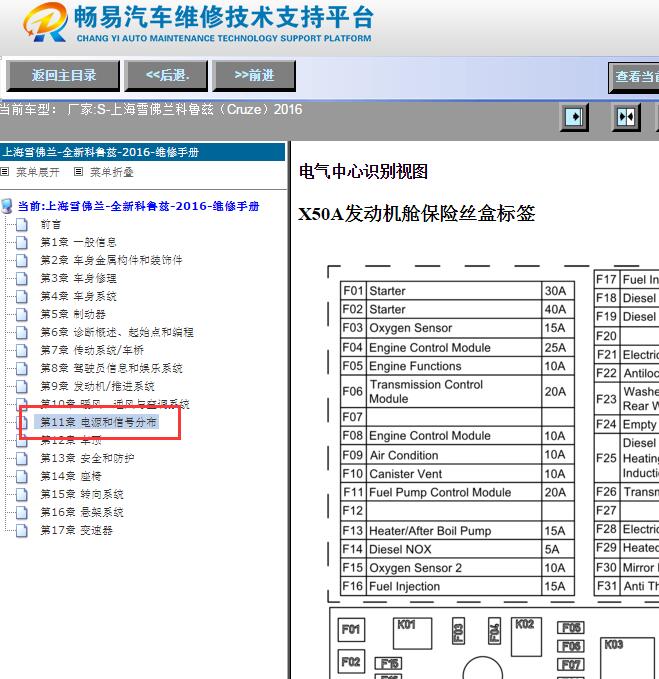The height and width of the screenshot is (679, 659).
Task: Click the page icon beside 第14章
Action: click(x=22, y=476)
